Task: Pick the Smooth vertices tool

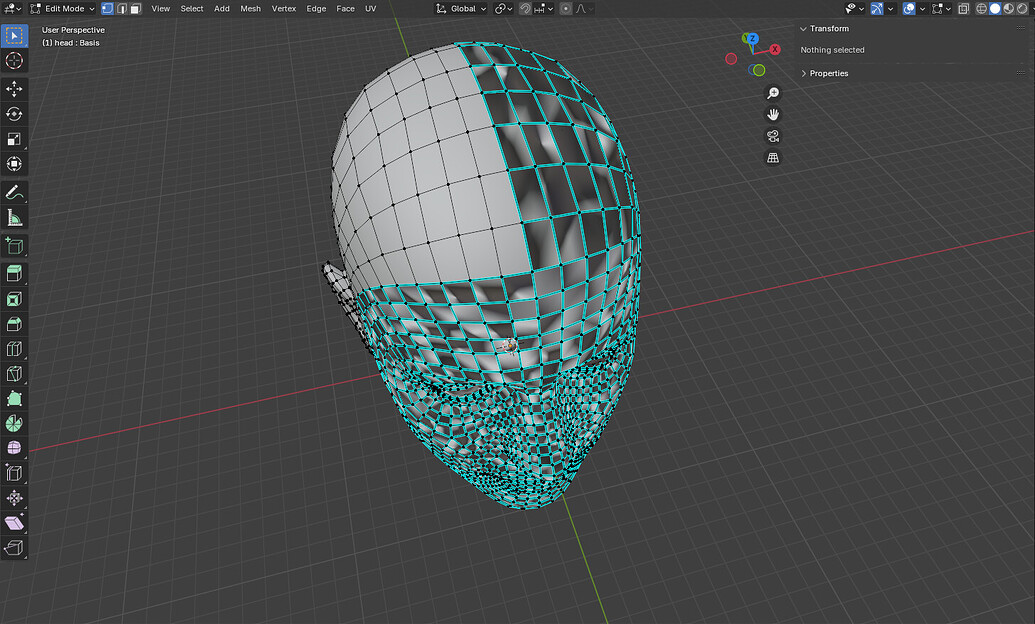Action: 14,448
